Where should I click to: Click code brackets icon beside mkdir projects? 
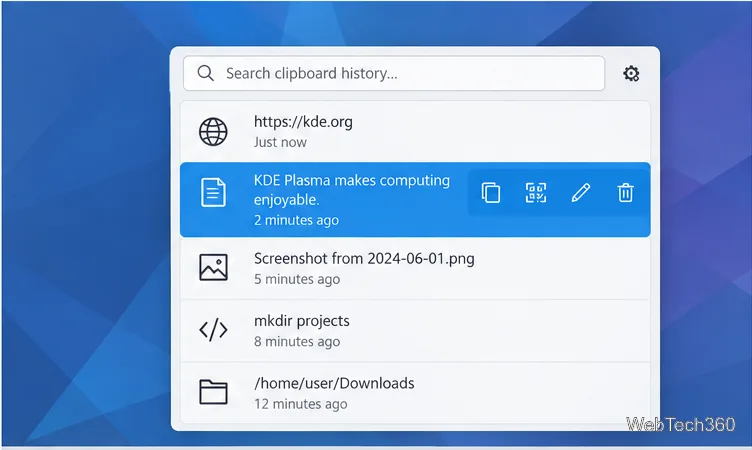pos(213,330)
